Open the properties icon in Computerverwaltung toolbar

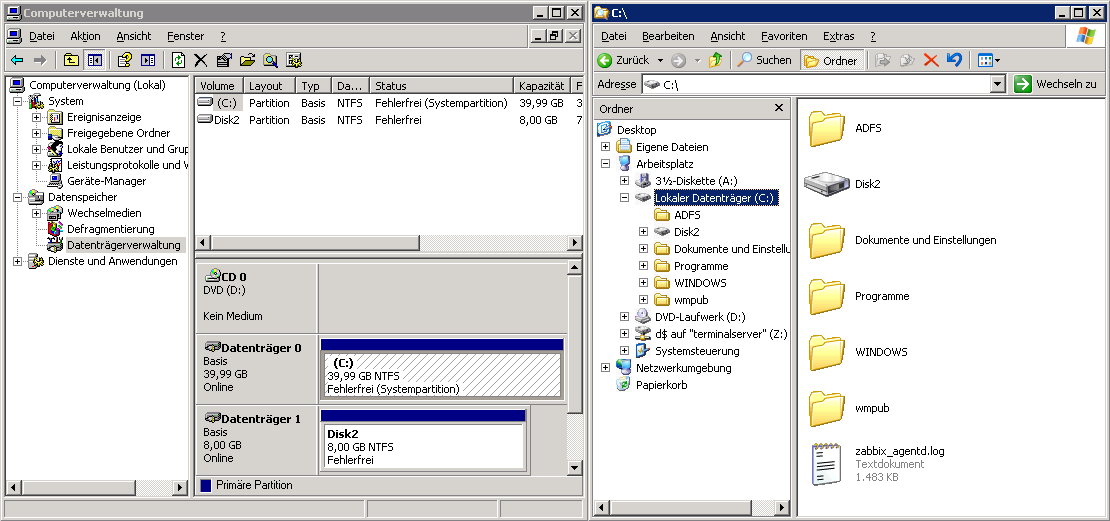[223, 60]
